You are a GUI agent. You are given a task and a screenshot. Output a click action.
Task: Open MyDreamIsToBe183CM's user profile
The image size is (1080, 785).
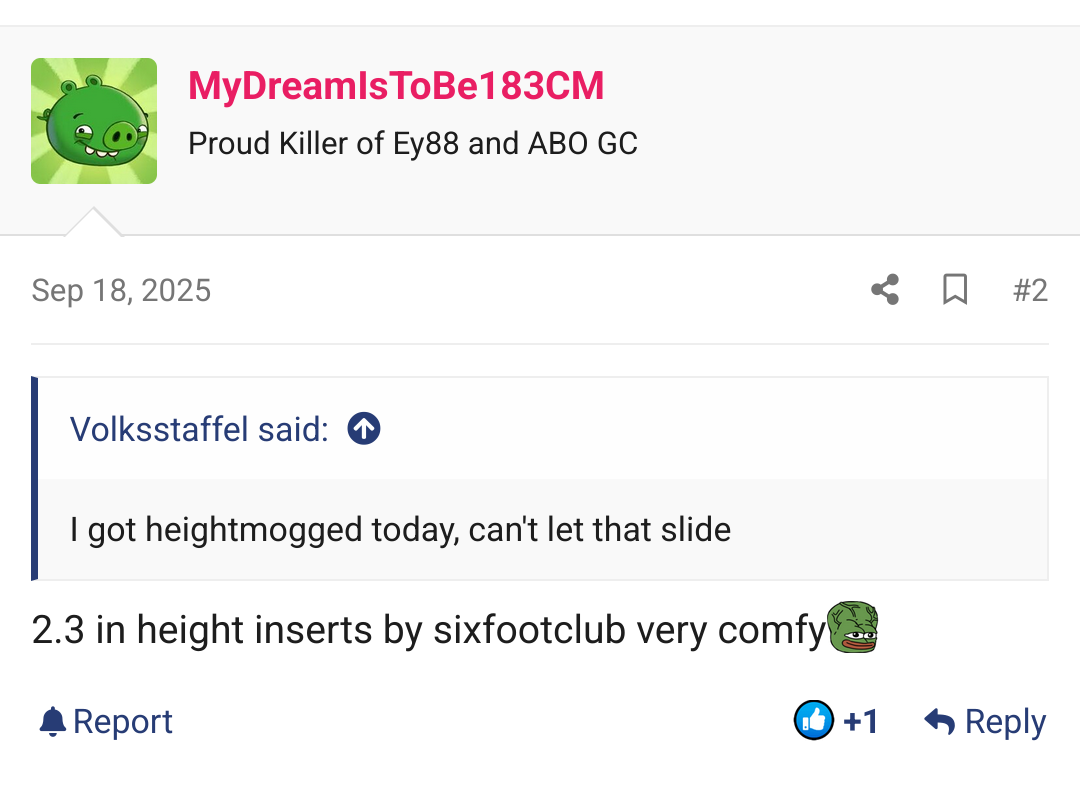(x=396, y=87)
